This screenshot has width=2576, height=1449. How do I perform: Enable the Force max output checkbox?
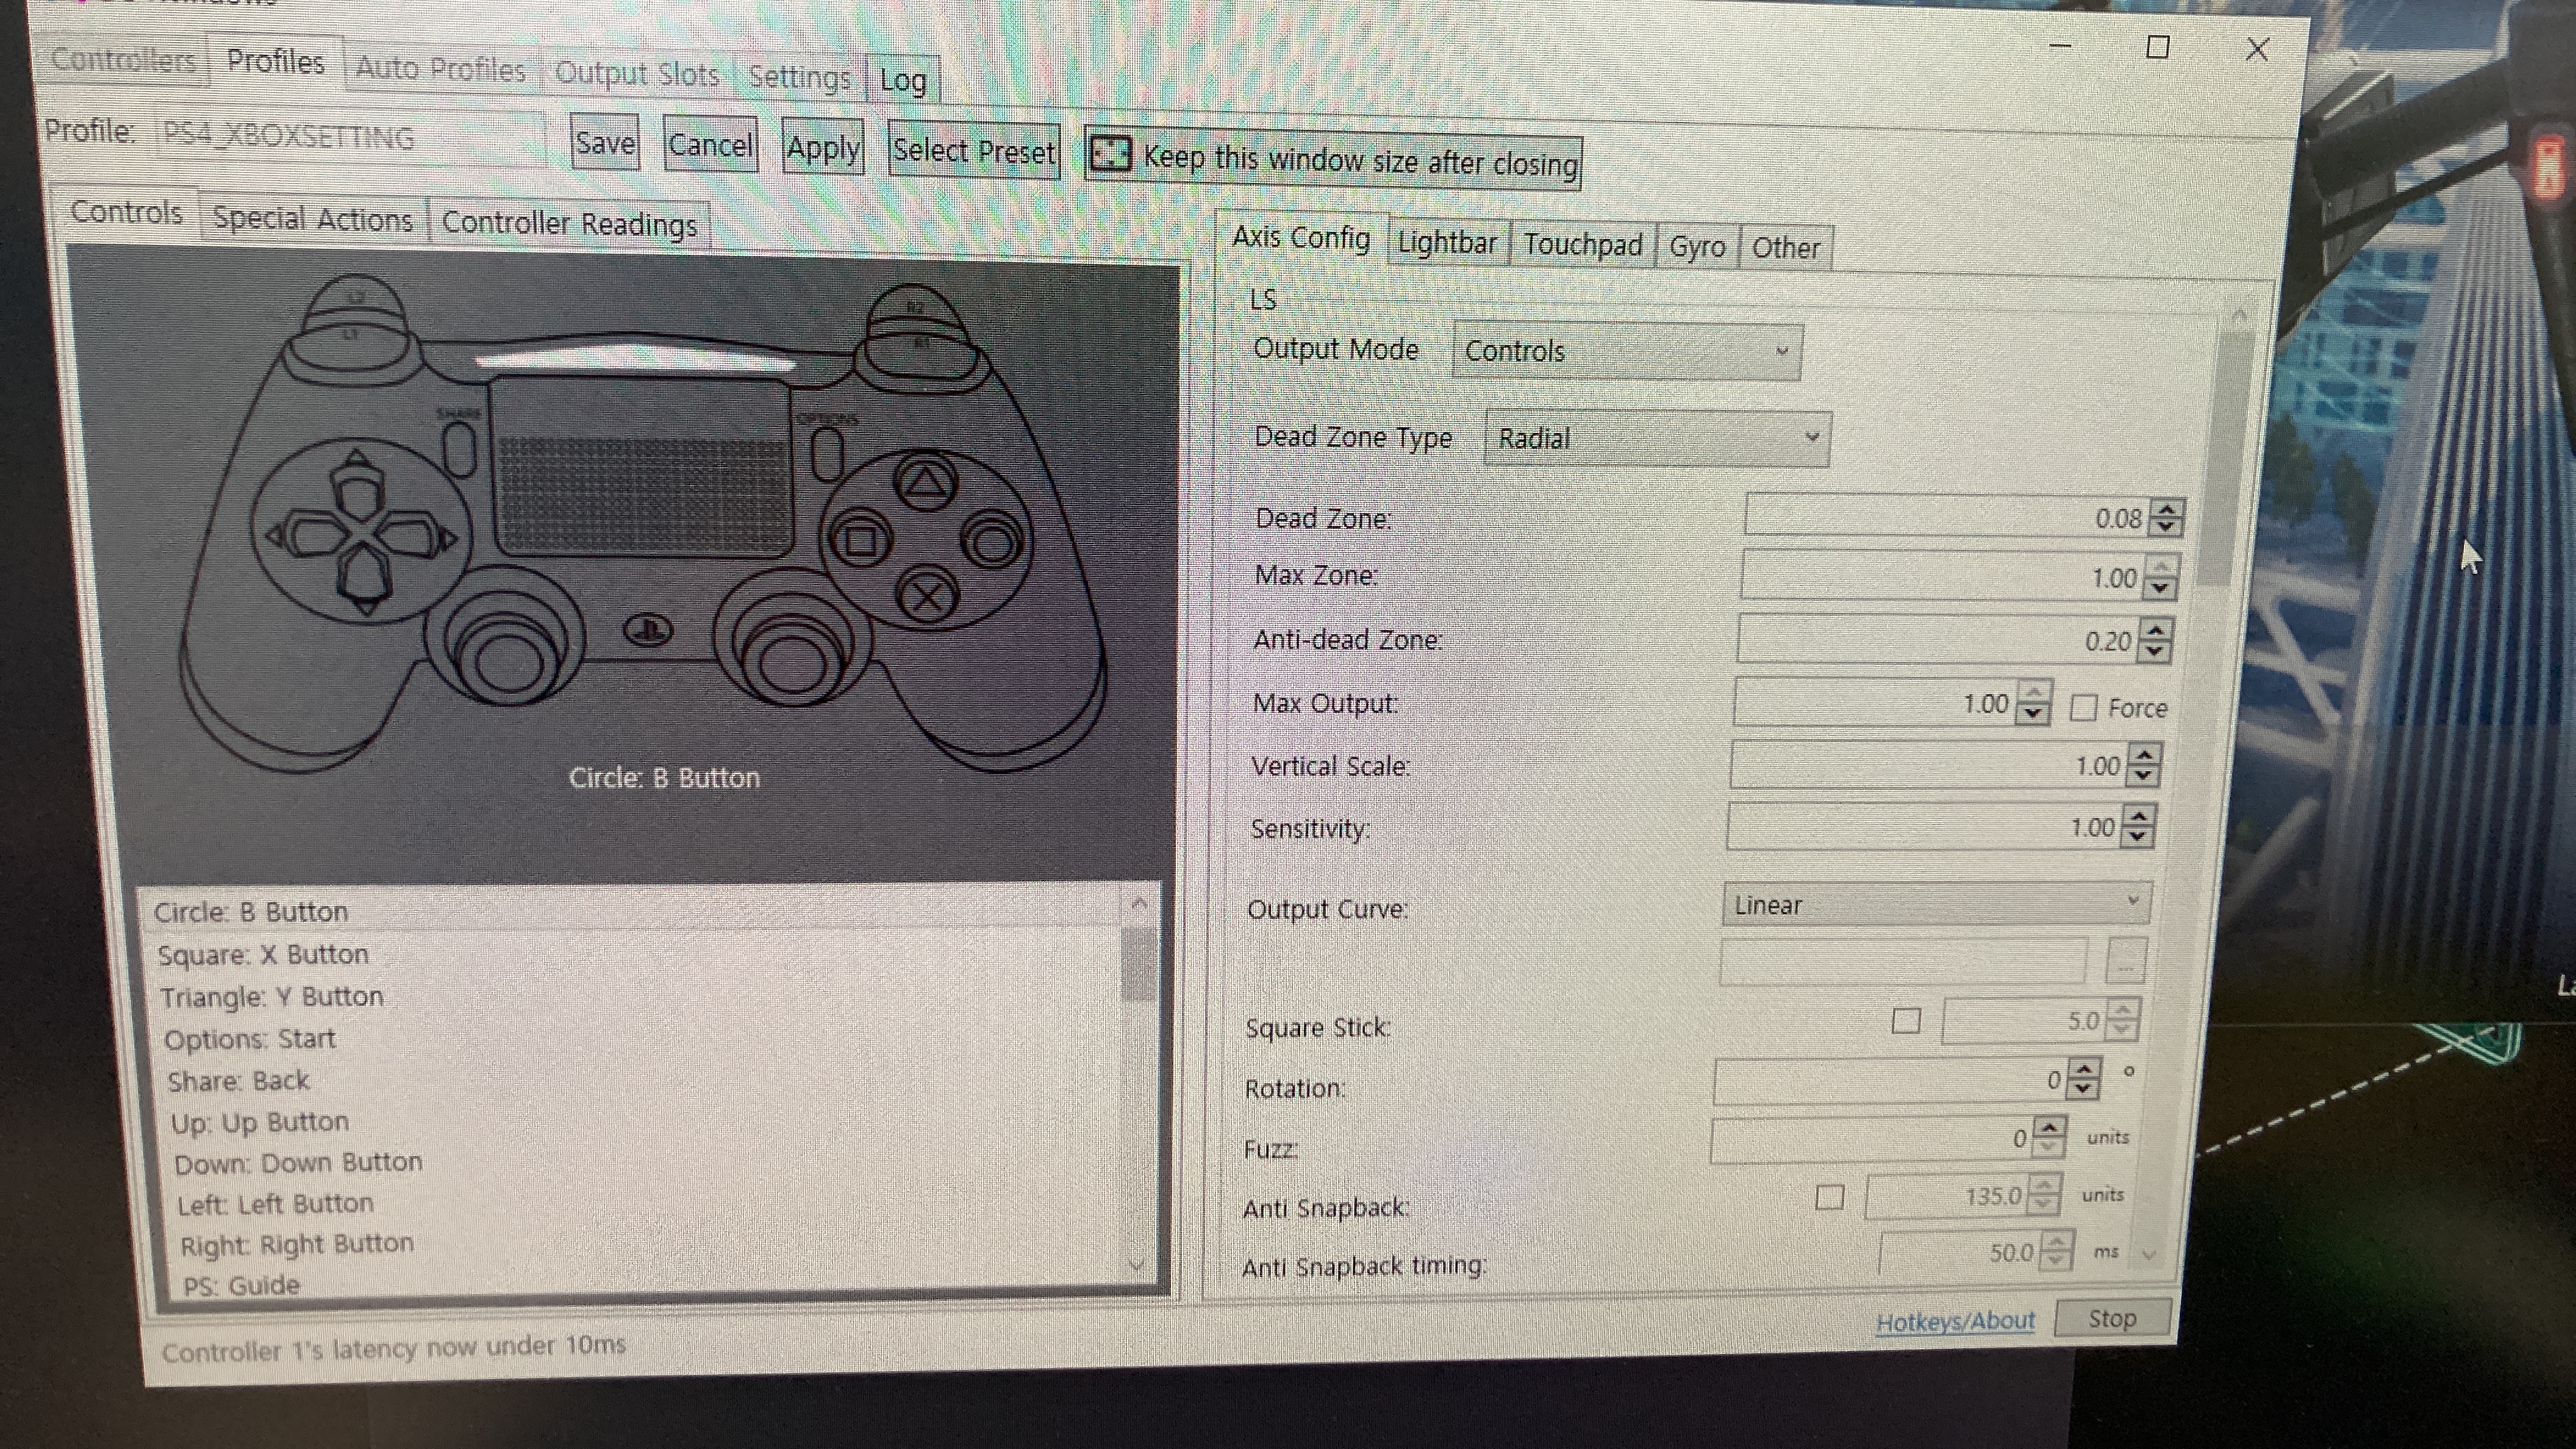2083,708
